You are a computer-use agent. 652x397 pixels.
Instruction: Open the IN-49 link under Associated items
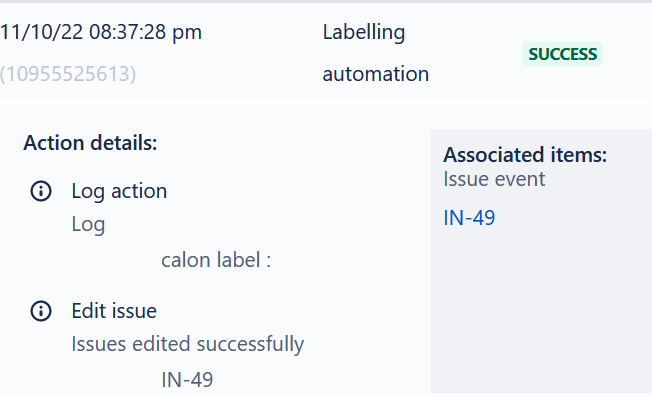tap(469, 218)
